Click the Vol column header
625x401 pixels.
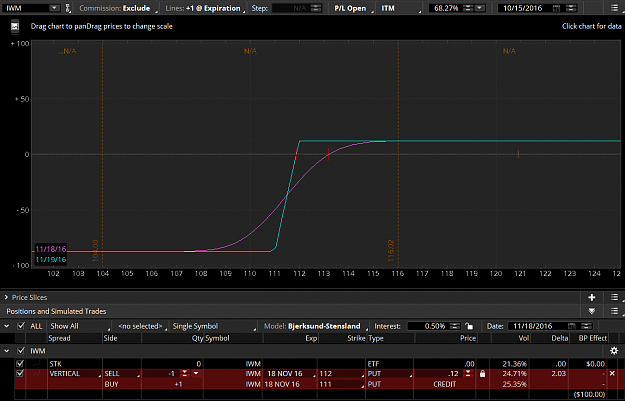click(x=523, y=338)
